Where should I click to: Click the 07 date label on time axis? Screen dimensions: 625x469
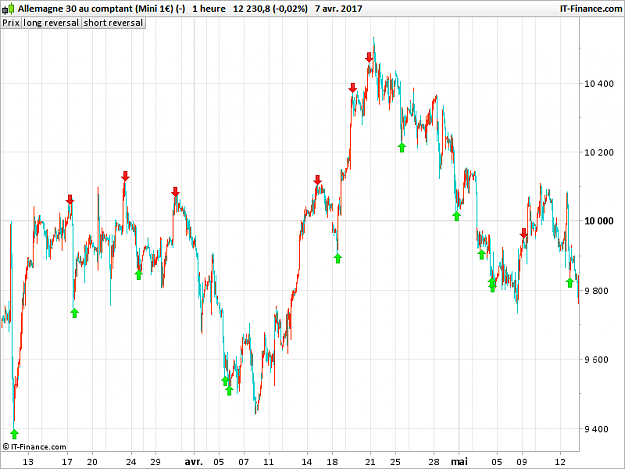(x=244, y=462)
